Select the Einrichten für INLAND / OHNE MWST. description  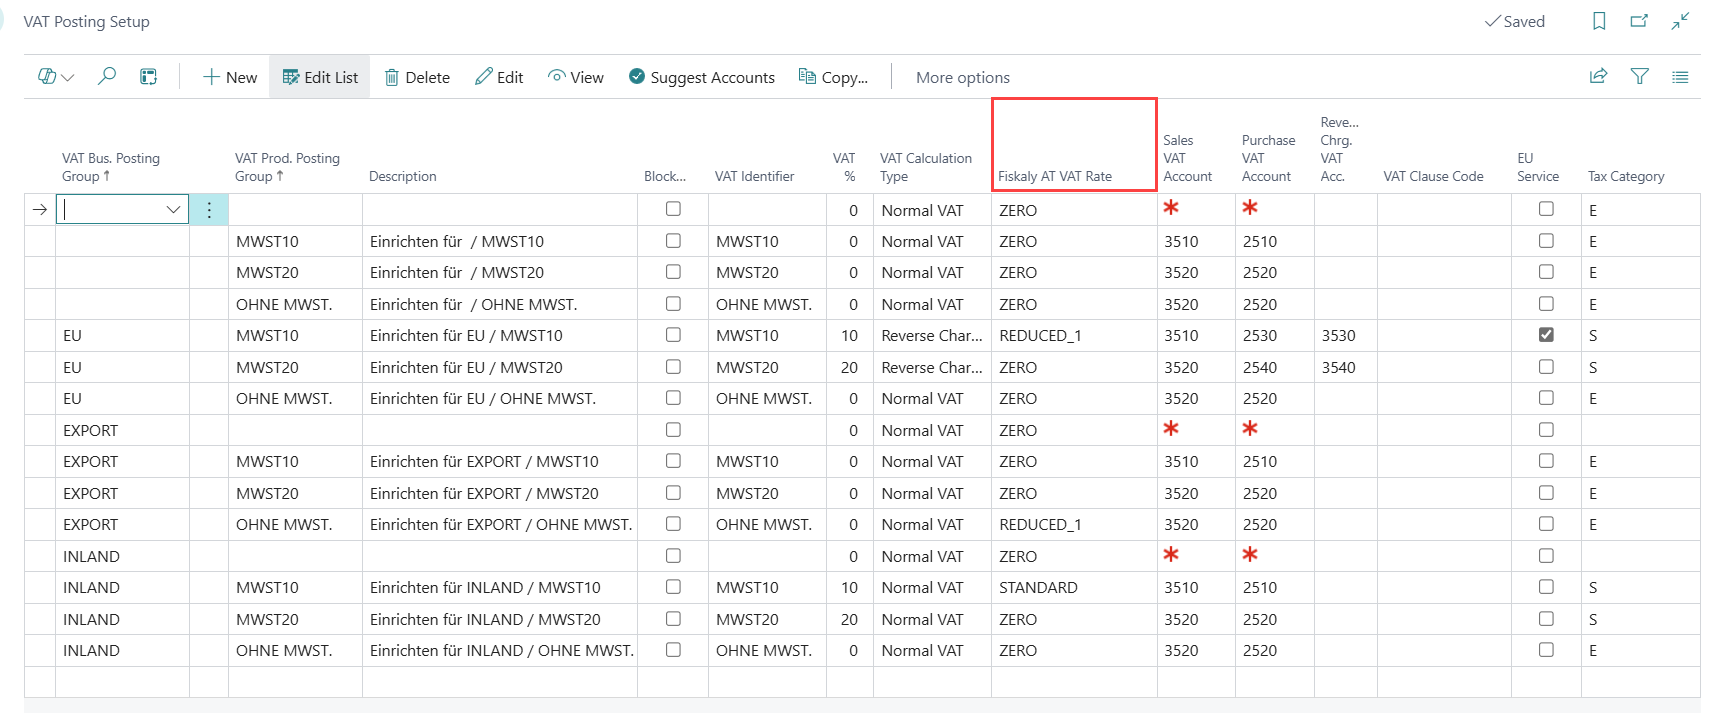pyautogui.click(x=502, y=650)
